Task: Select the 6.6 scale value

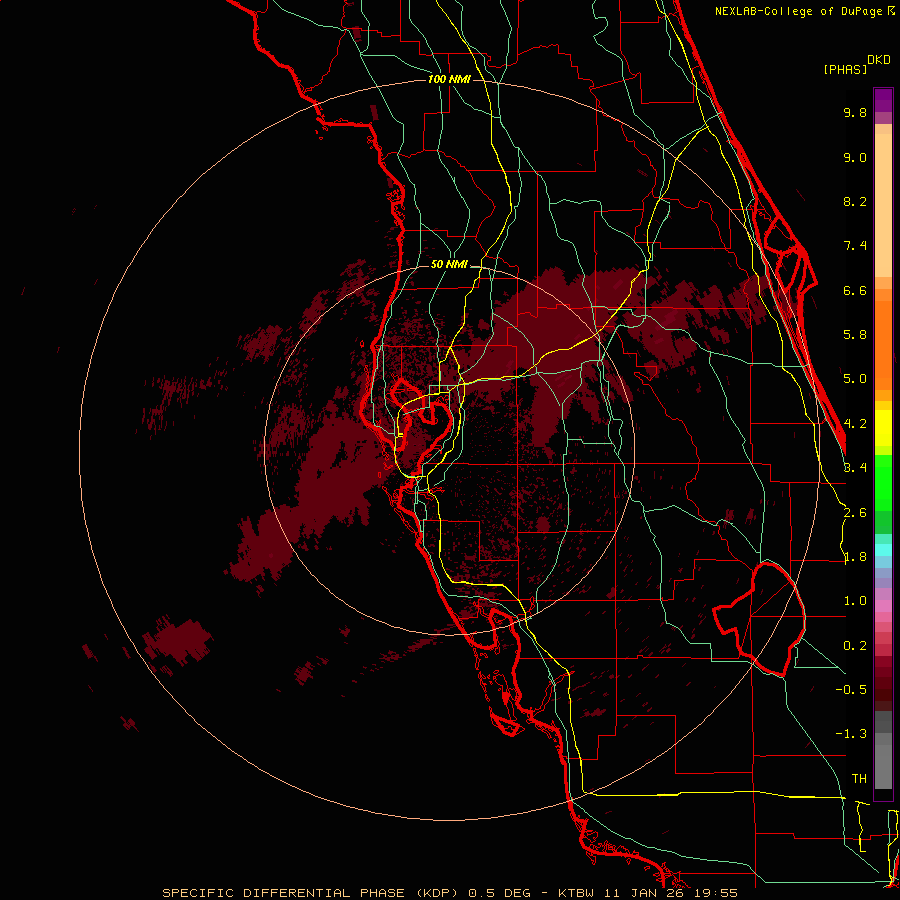Action: [855, 290]
